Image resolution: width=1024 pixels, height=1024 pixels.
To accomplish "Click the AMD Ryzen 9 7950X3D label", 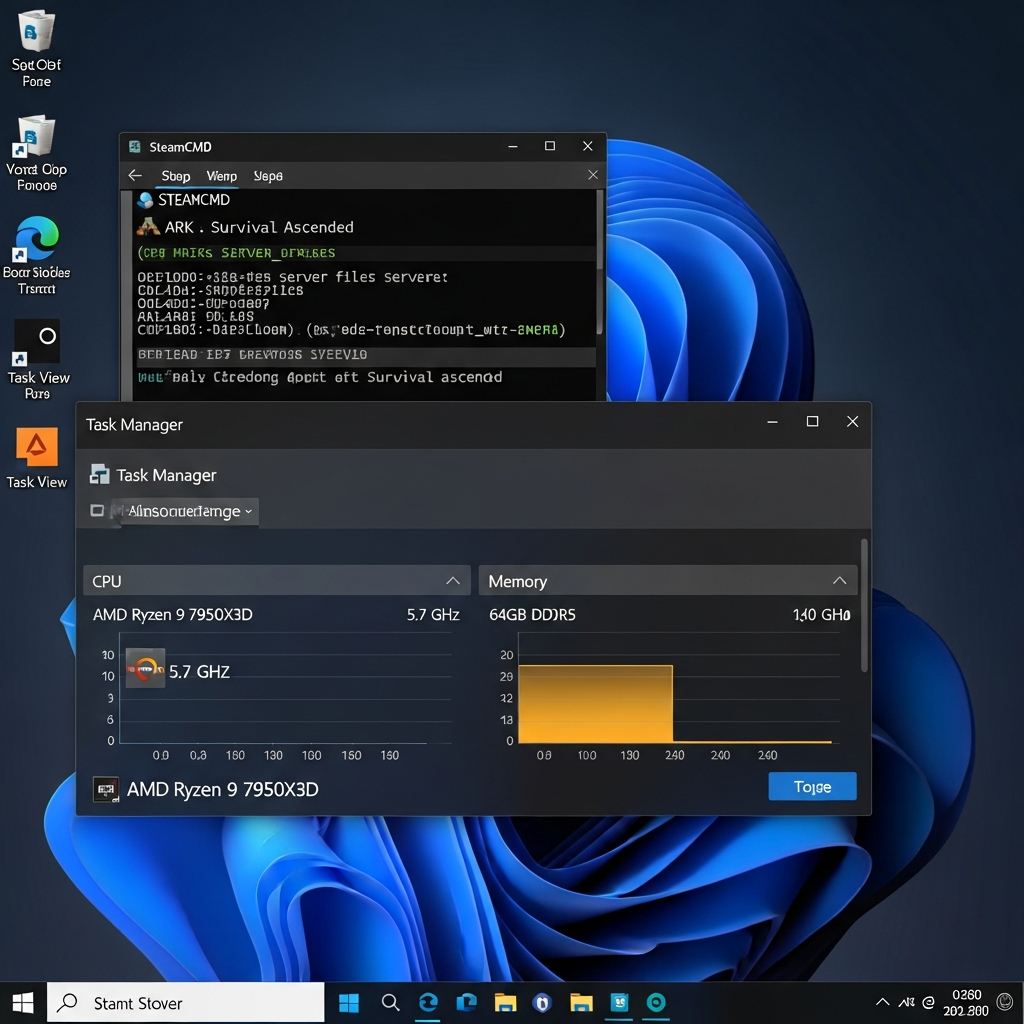I will tap(222, 789).
